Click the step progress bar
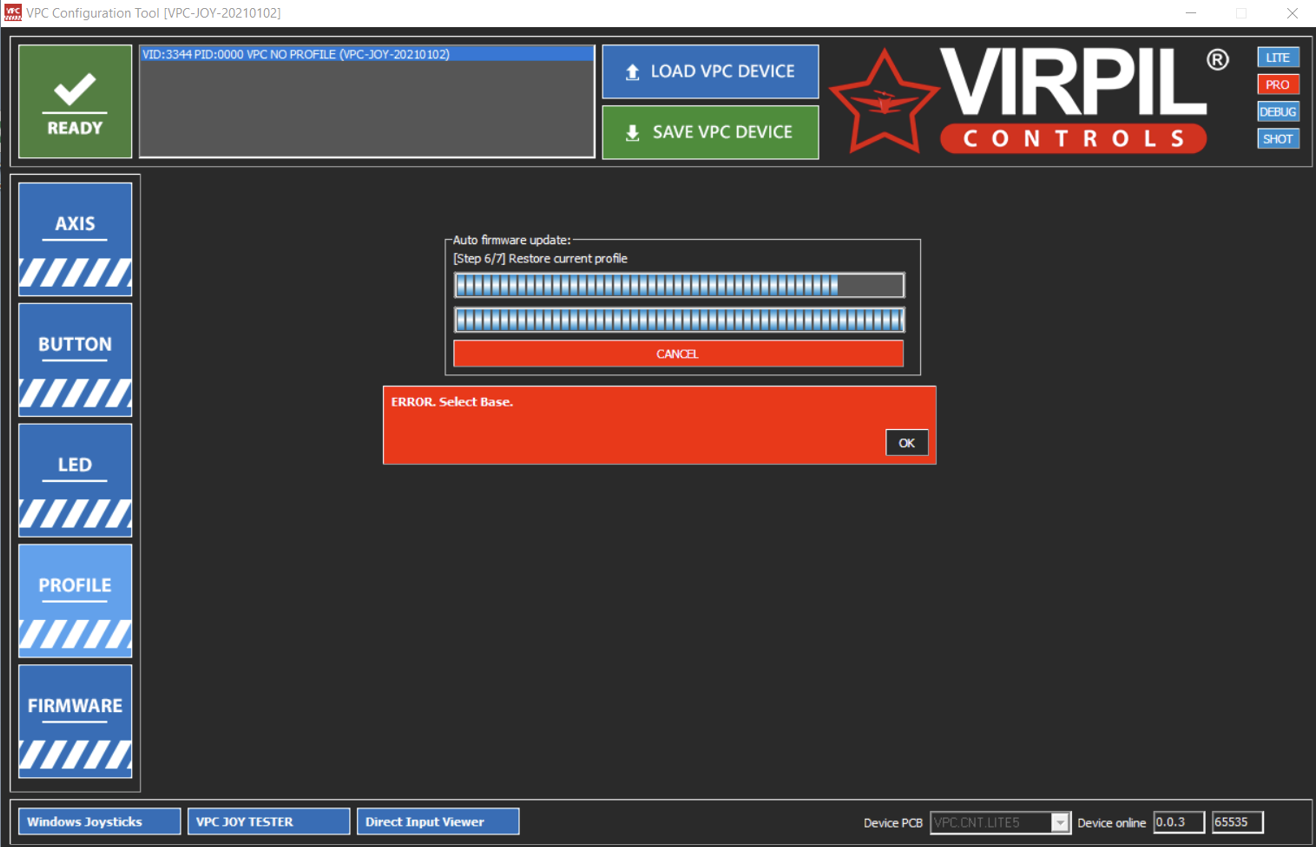 tap(679, 285)
